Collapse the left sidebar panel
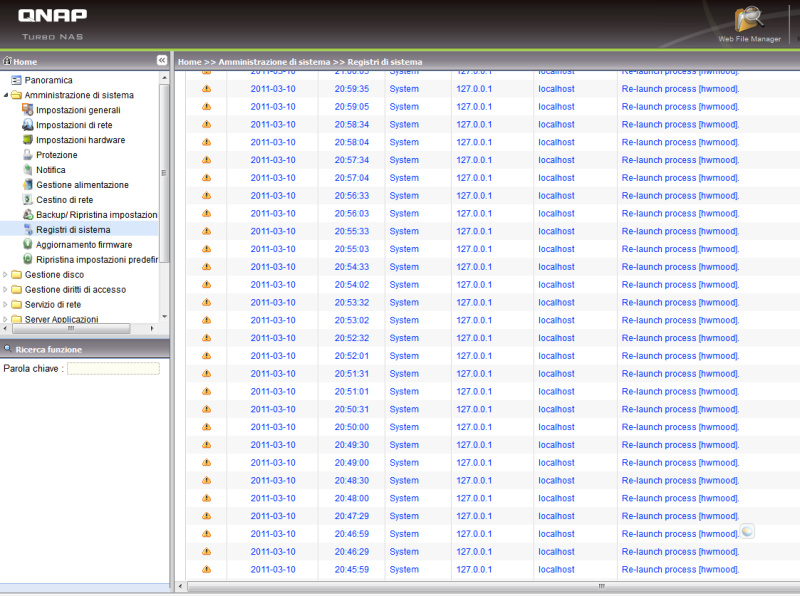Screen dimensions: 800x596 (x=161, y=61)
